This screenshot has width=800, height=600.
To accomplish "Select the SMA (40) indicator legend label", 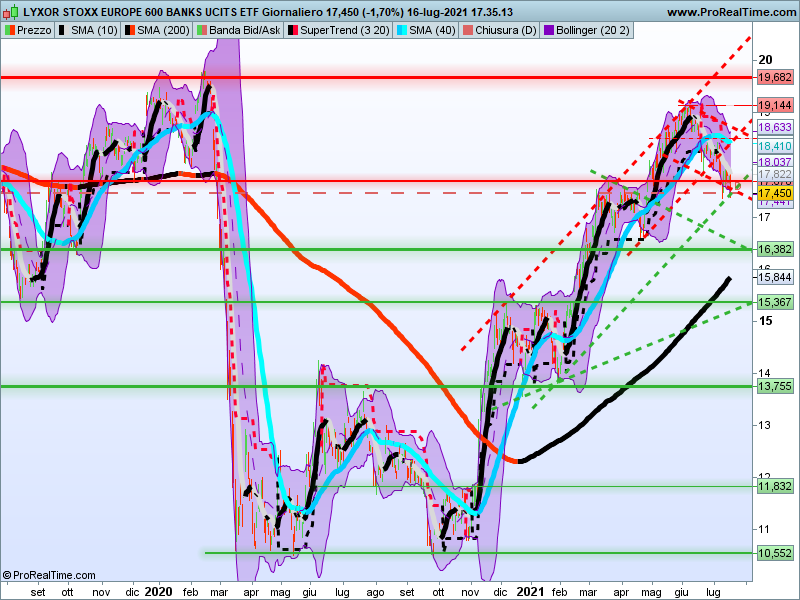I will point(432,31).
